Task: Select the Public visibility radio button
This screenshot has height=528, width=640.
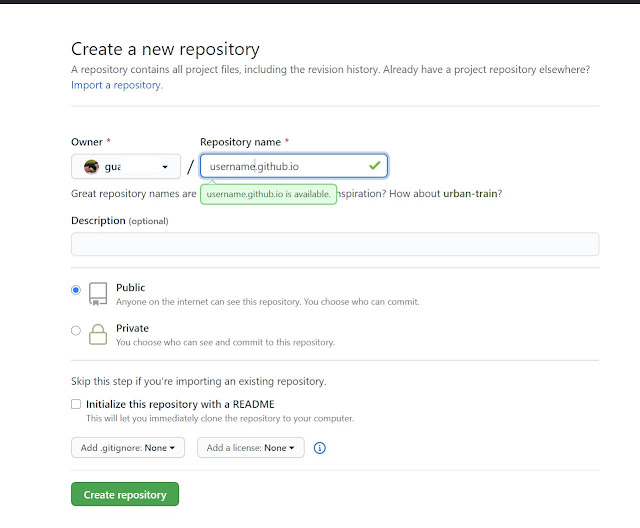Action: pos(76,290)
